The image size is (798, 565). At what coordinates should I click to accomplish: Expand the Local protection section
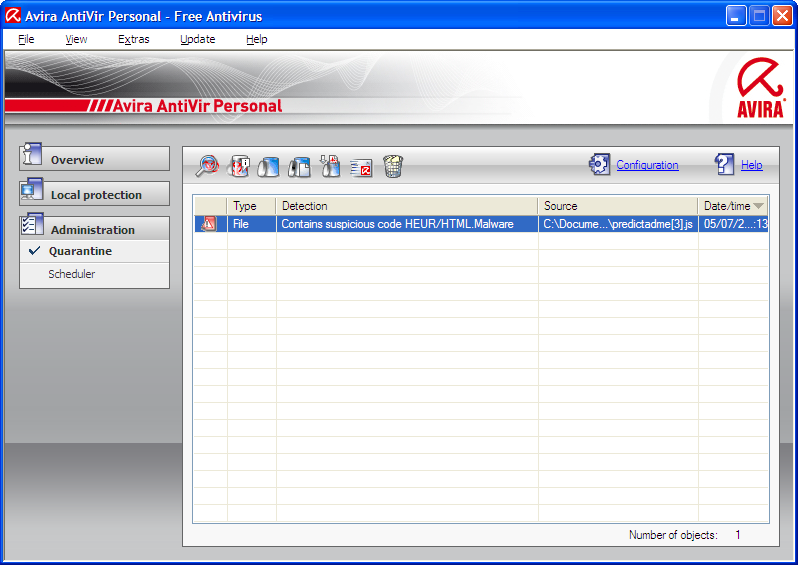tap(94, 195)
